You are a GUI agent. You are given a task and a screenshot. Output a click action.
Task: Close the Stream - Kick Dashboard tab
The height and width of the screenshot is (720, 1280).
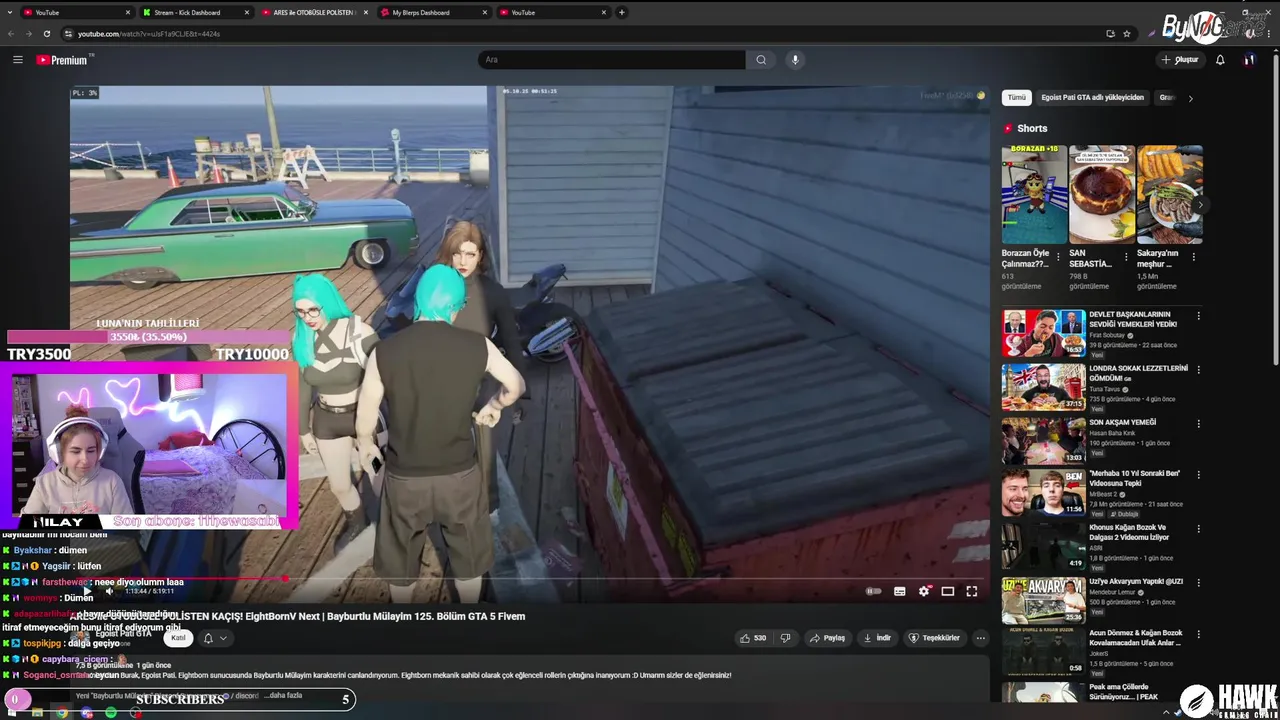point(246,13)
